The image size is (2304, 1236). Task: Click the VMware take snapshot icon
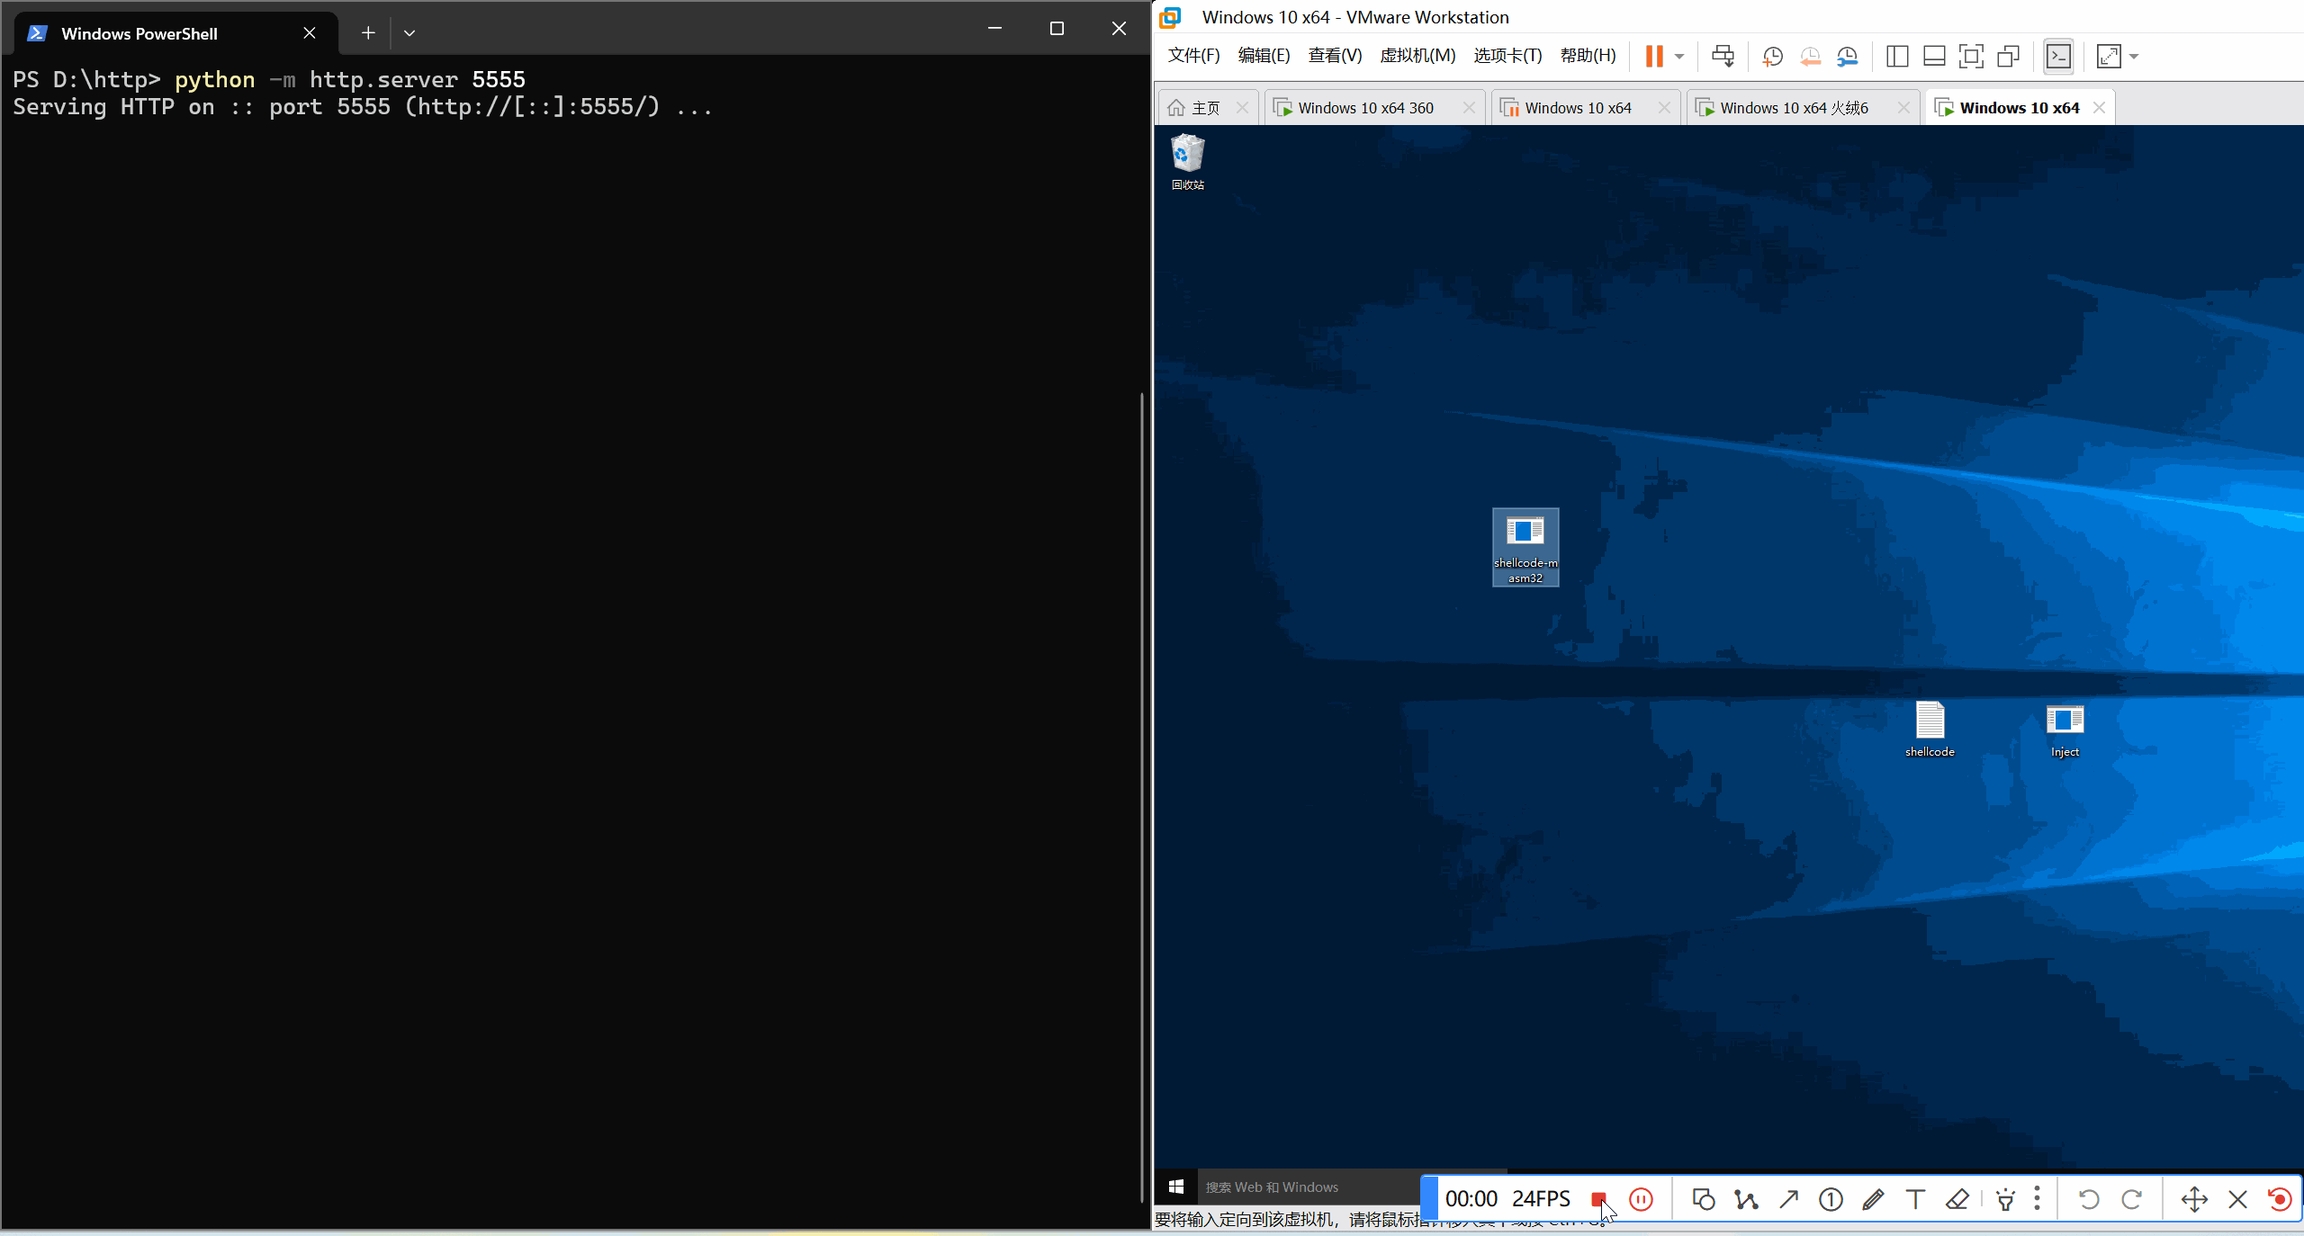tap(1772, 56)
